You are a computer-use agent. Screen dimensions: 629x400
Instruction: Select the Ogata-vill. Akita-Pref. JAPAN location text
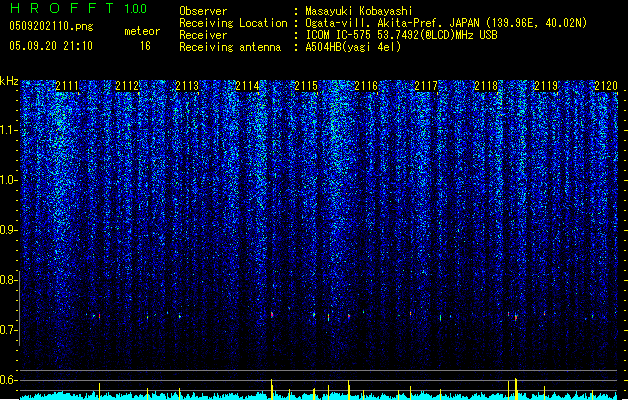(446, 23)
